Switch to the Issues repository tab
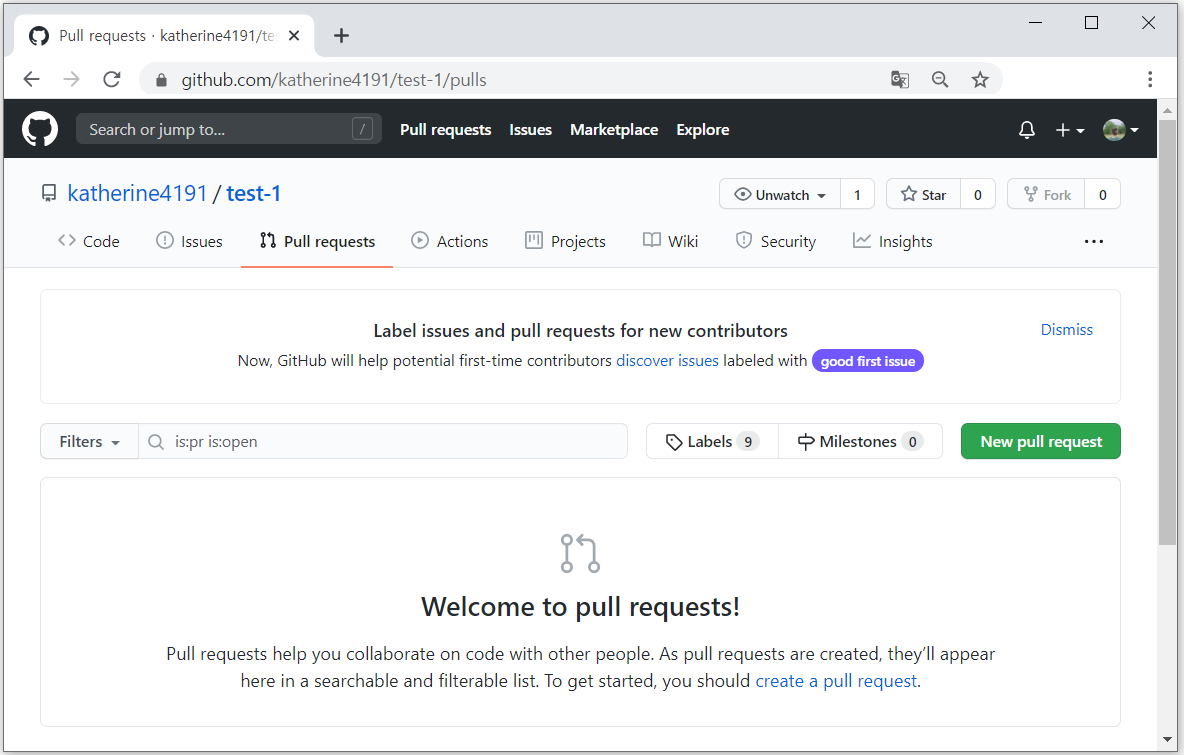The image size is (1184, 755). (189, 242)
